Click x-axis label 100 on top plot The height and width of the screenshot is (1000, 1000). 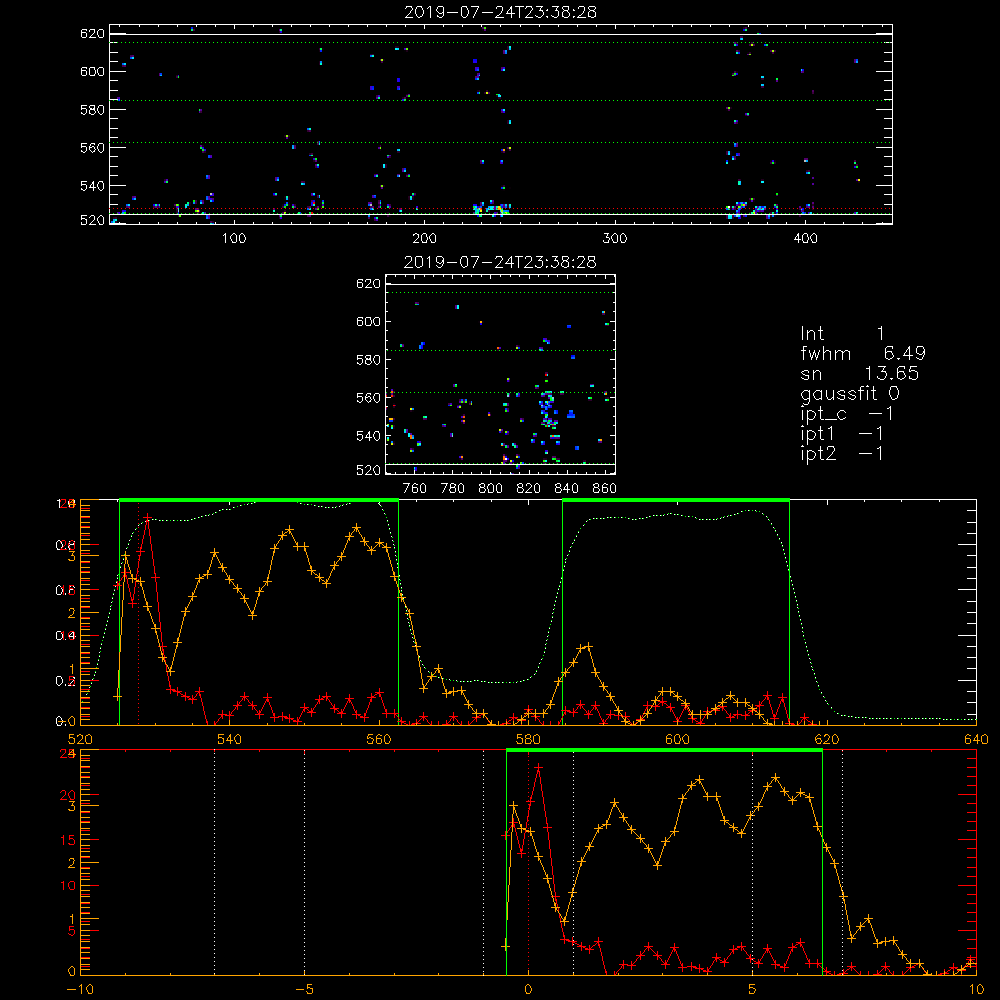point(233,239)
